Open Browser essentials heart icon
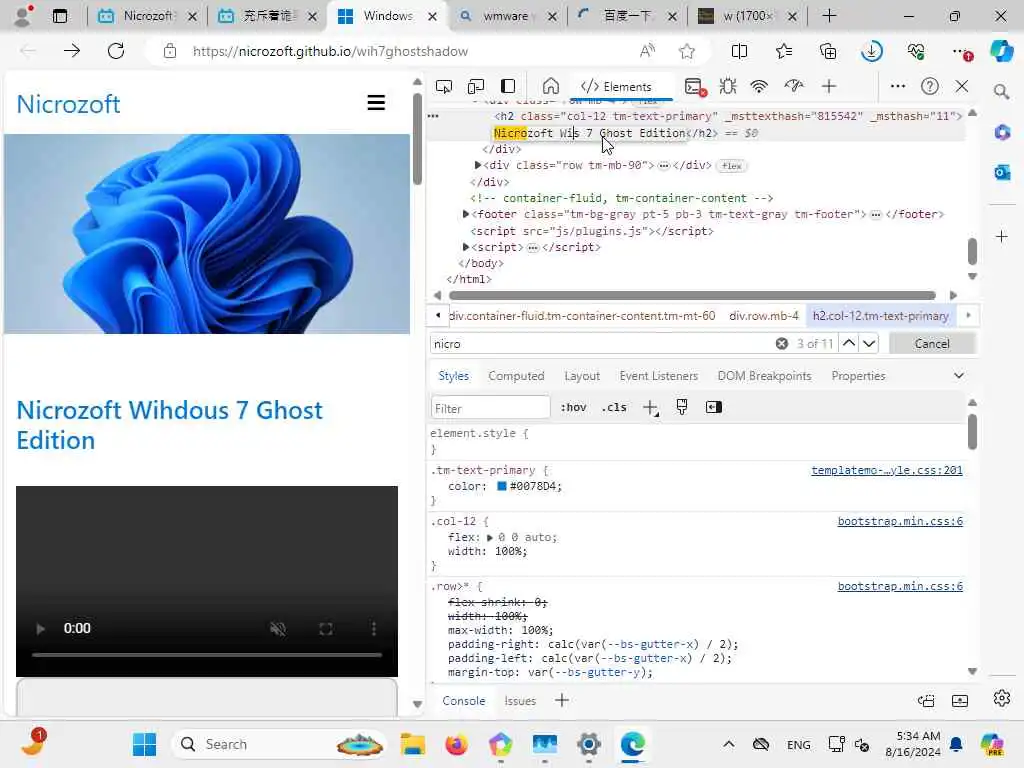The height and width of the screenshot is (768, 1024). pos(916,51)
